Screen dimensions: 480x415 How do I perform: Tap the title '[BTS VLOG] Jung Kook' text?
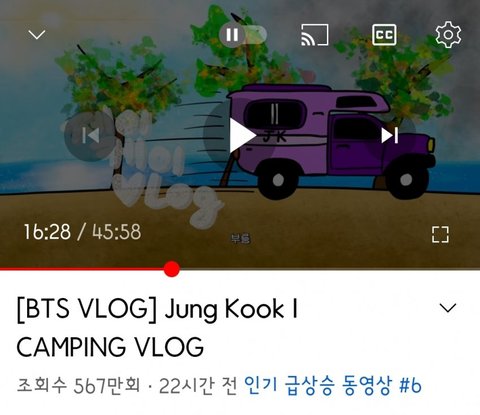point(157,310)
